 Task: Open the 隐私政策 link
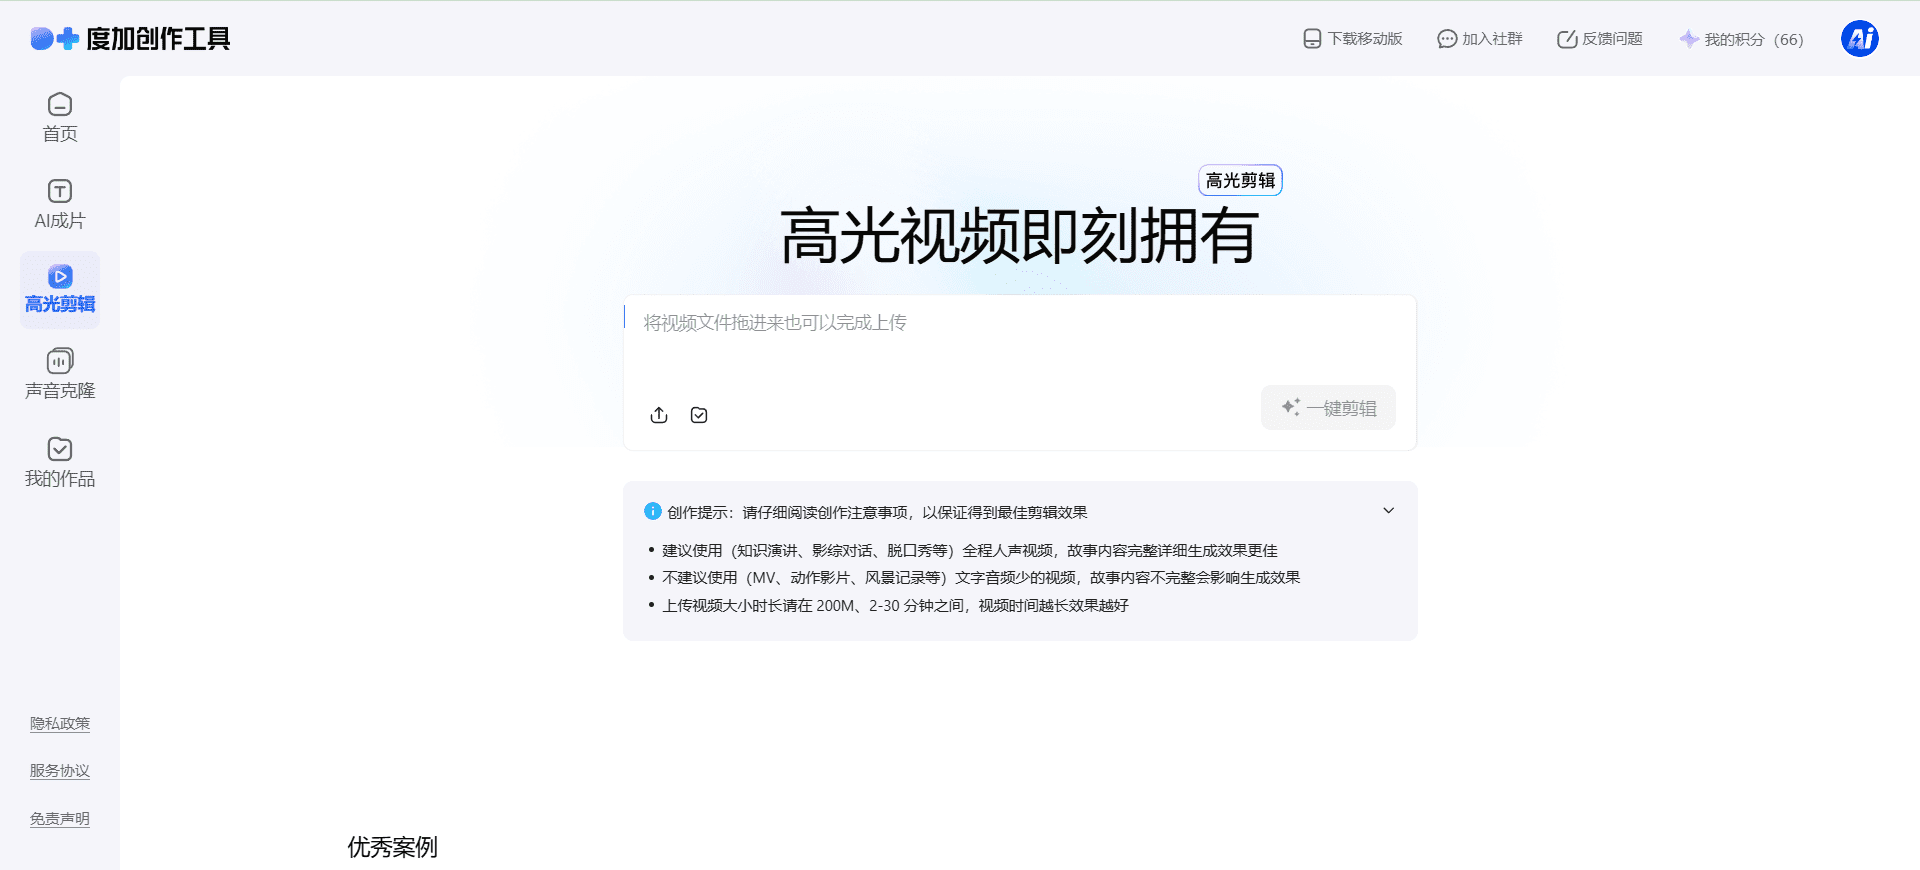pyautogui.click(x=60, y=724)
